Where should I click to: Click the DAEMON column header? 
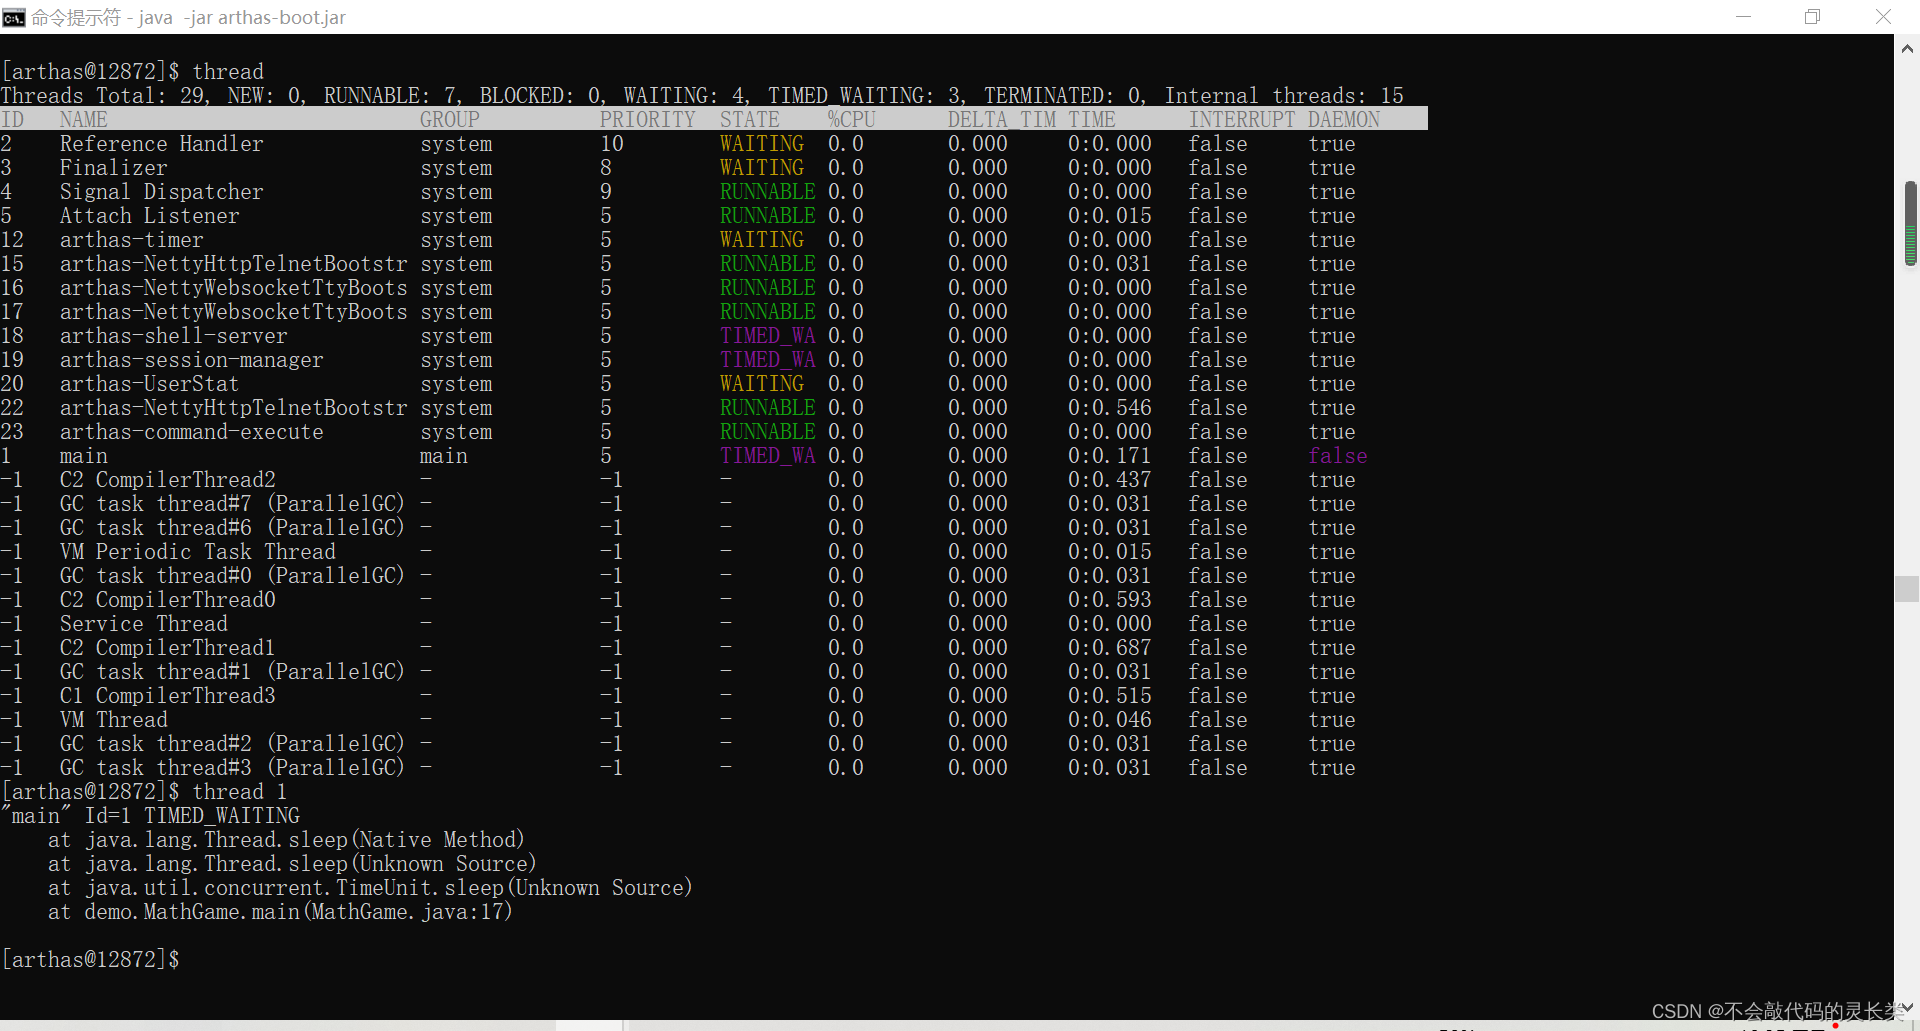(x=1344, y=120)
